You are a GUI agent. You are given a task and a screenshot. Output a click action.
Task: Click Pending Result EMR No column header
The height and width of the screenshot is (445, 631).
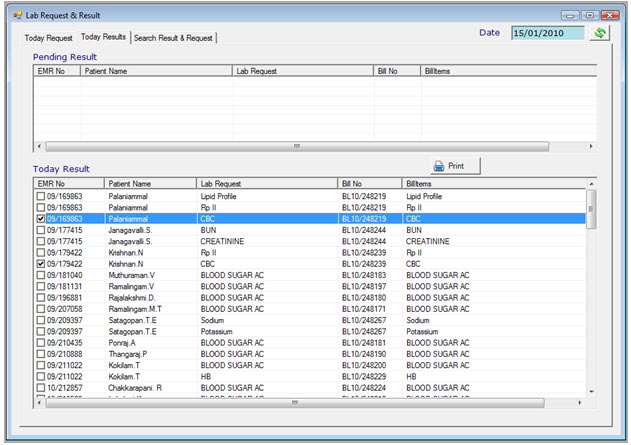click(x=57, y=71)
